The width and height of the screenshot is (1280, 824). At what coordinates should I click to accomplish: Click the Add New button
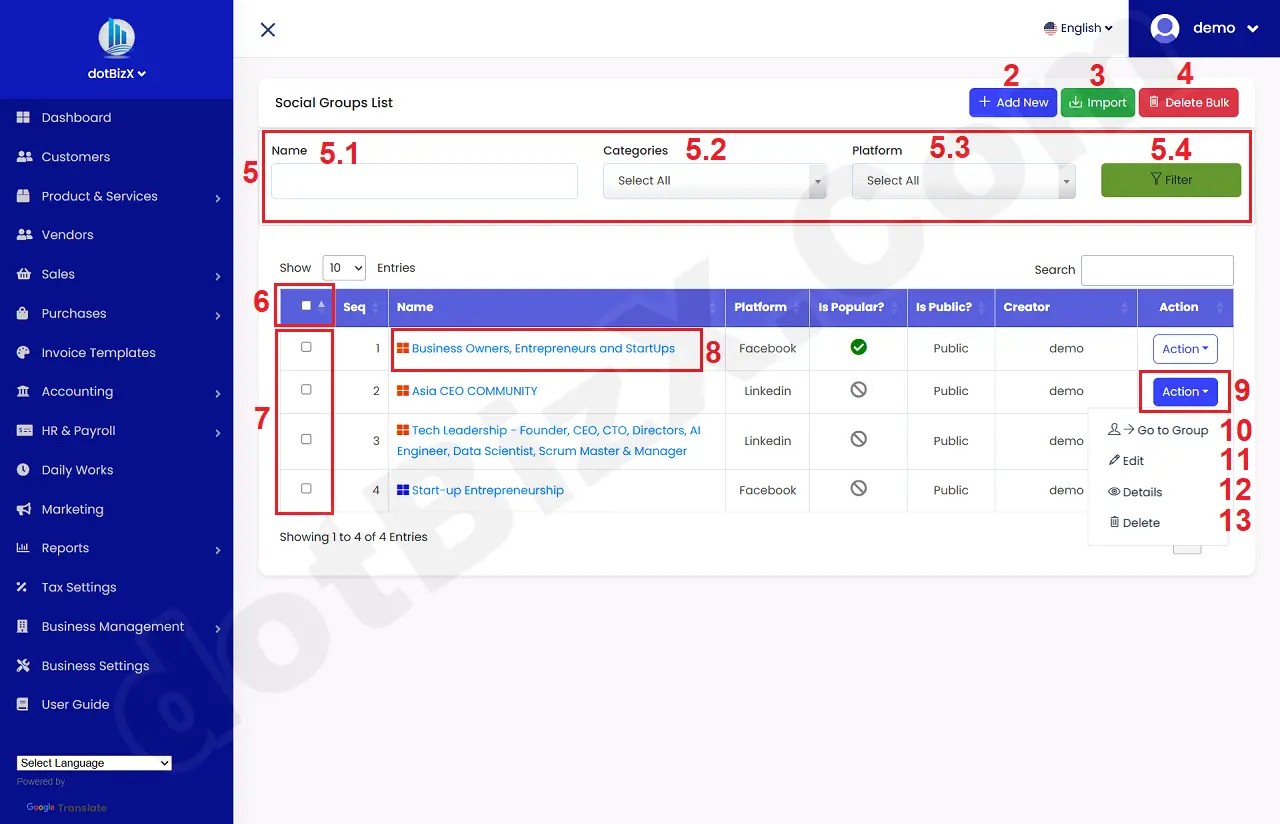(x=1012, y=102)
